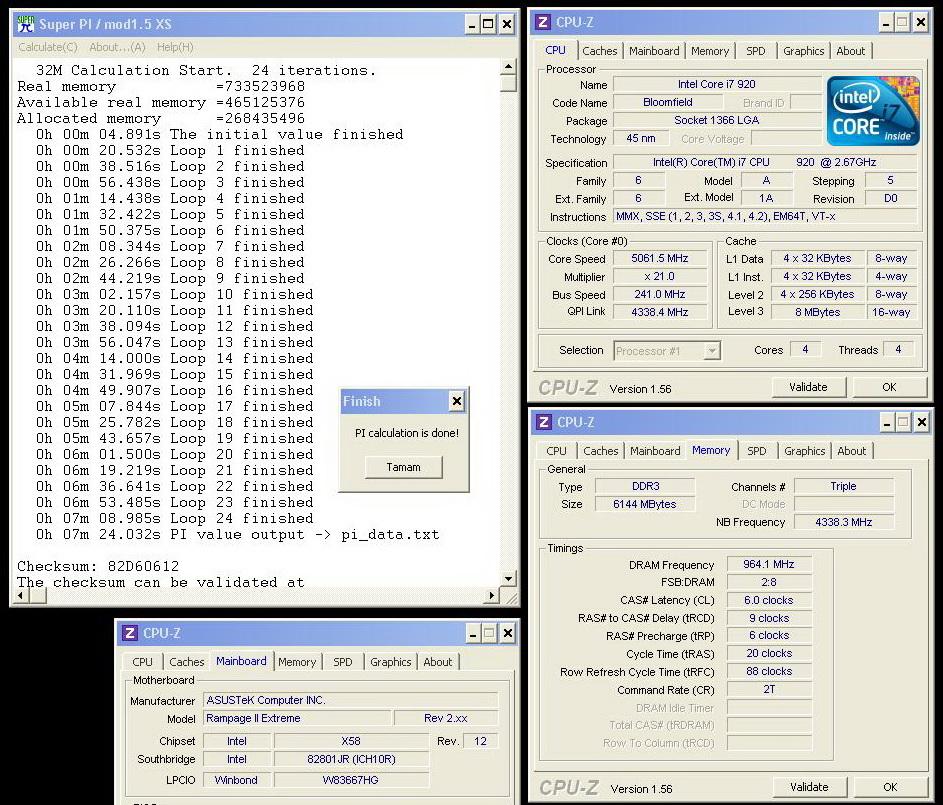Click Super PI vertical scrollbar up arrow
Image resolution: width=943 pixels, height=805 pixels.
[508, 67]
